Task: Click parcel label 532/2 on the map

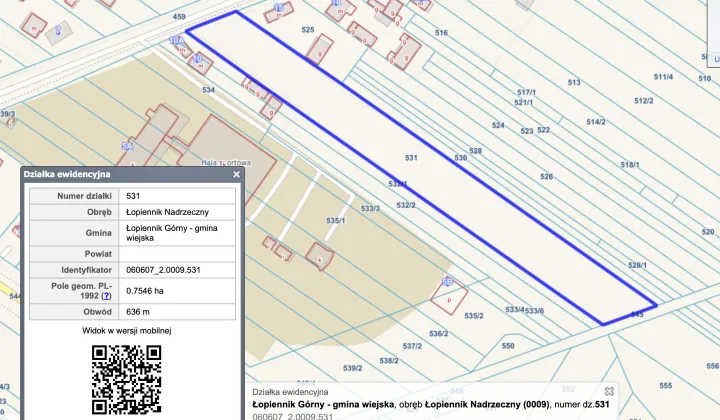Action: pyautogui.click(x=406, y=205)
